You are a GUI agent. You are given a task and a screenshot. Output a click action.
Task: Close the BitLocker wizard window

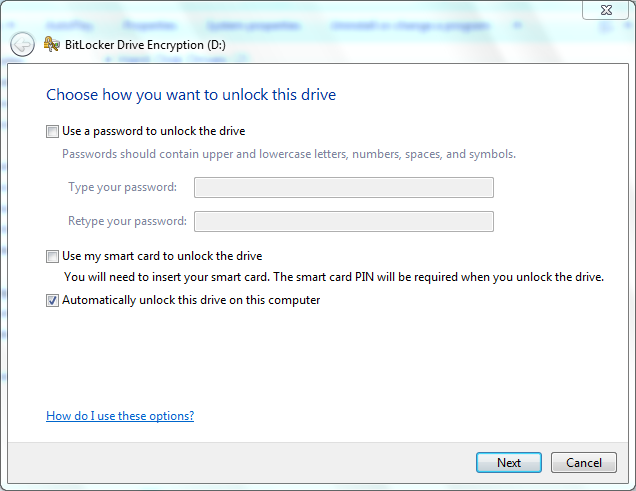[x=606, y=10]
